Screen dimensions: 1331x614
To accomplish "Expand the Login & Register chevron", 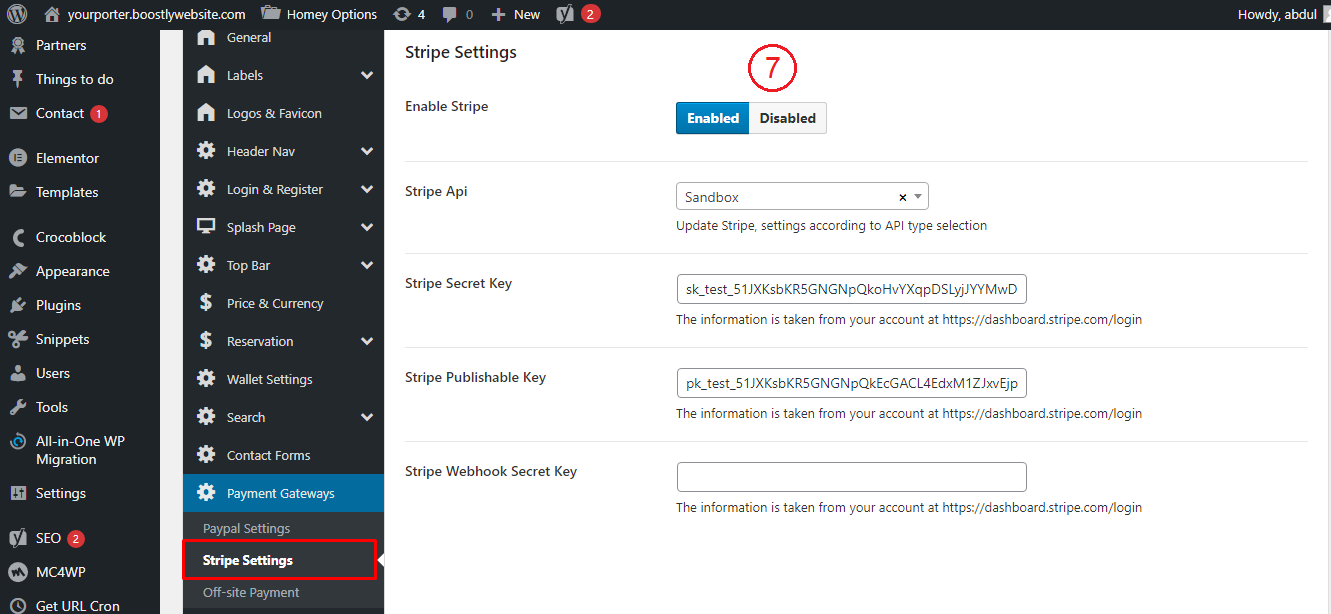I will pyautogui.click(x=367, y=189).
